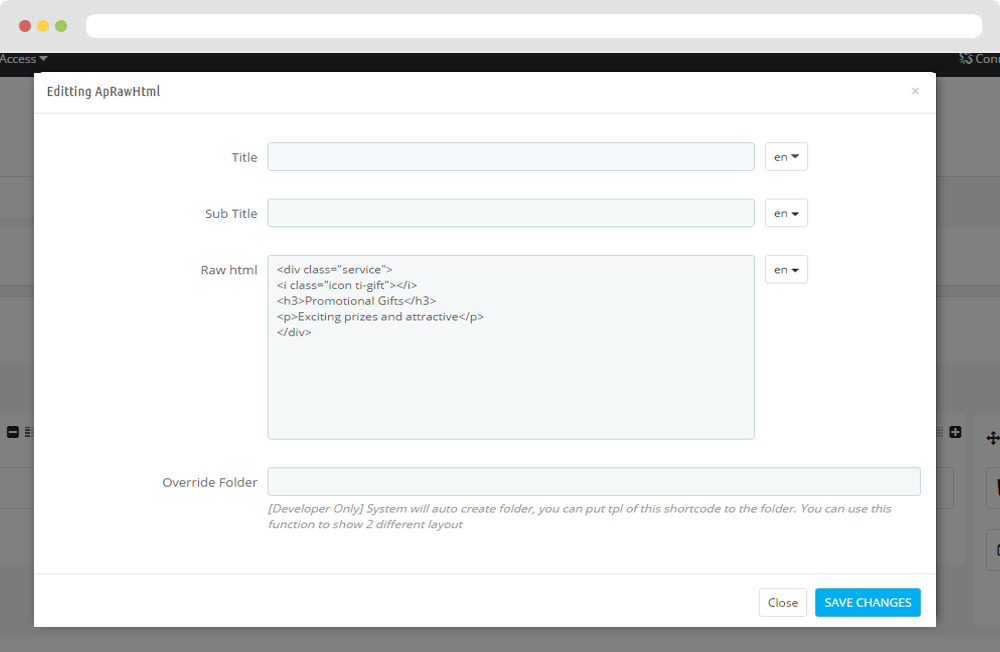Click the closing '</div>' line in textarea
The height and width of the screenshot is (652, 1000).
pos(294,332)
